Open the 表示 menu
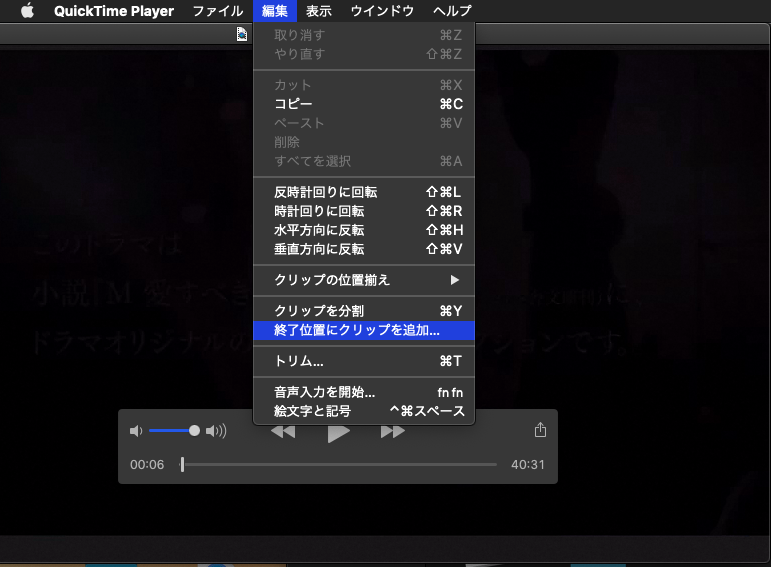The width and height of the screenshot is (771, 567). coord(319,11)
